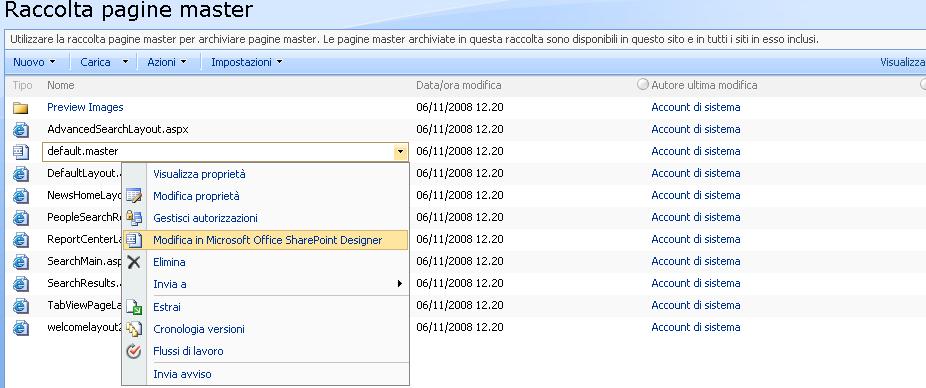Click the Modifica proprietà edit icon
The image size is (926, 388).
pyautogui.click(x=134, y=196)
